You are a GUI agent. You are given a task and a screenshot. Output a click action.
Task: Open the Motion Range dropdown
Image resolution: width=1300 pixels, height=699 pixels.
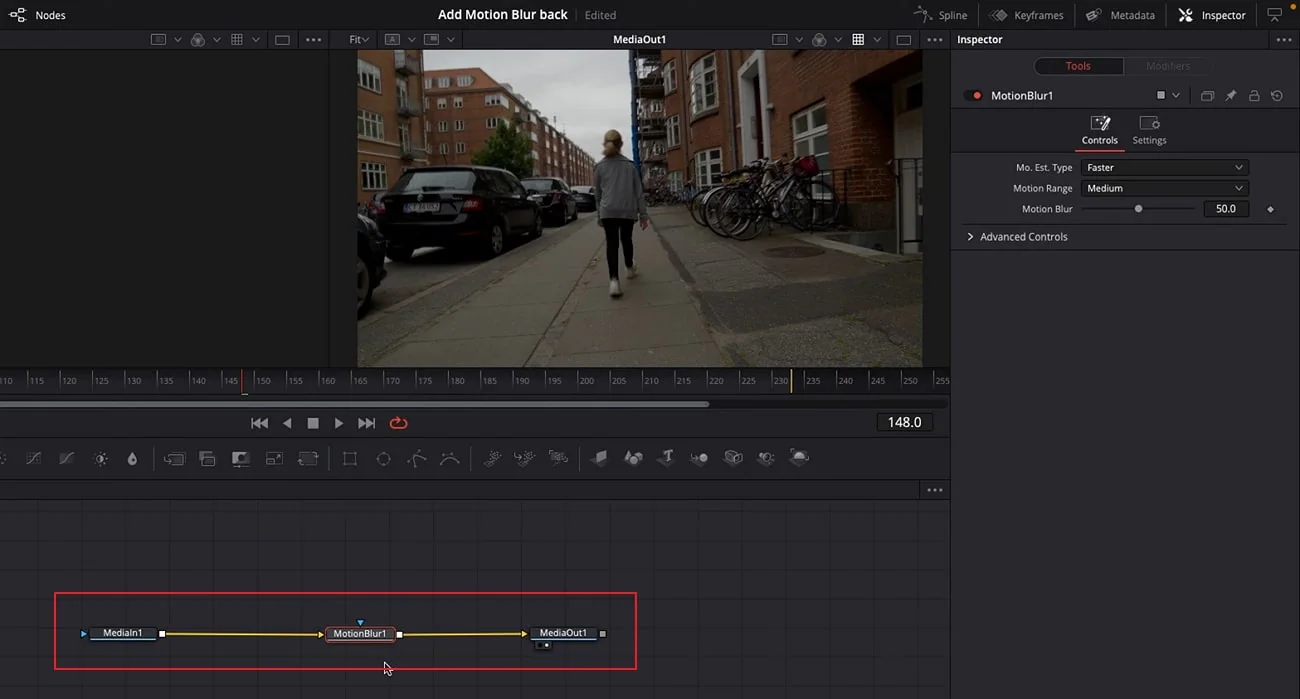click(x=1165, y=188)
